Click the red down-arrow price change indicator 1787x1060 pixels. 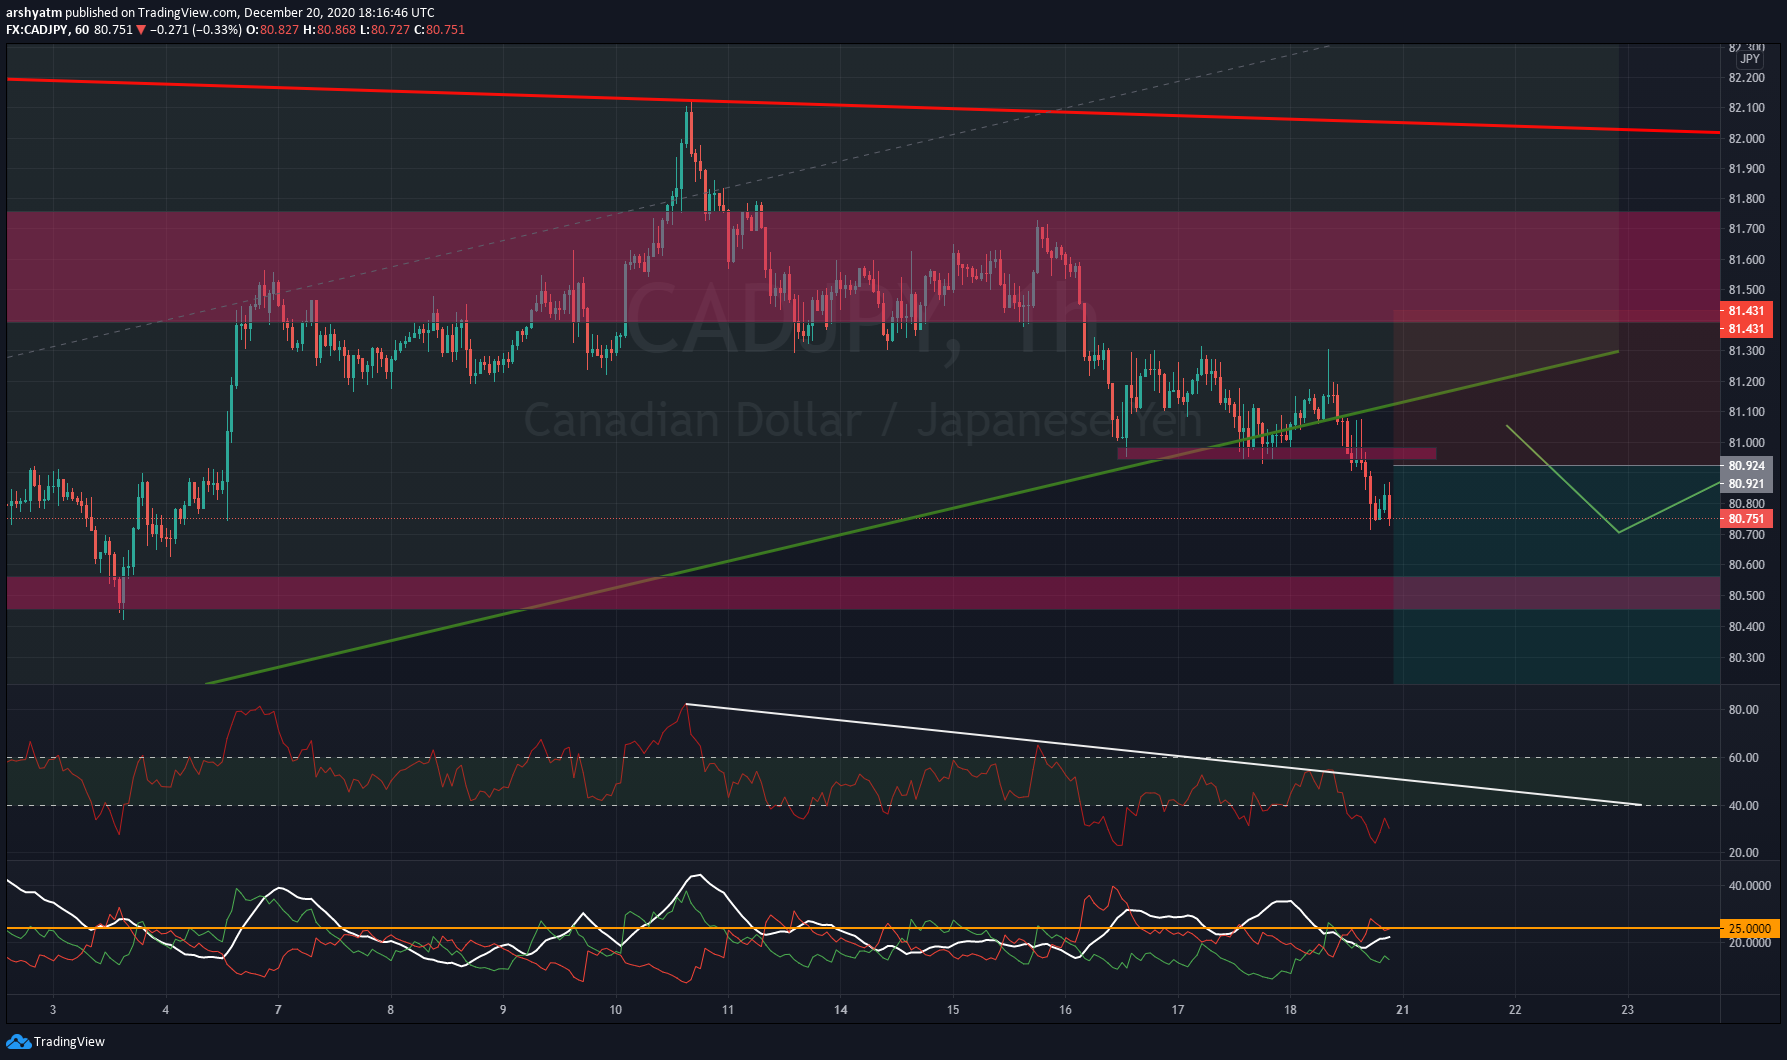141,30
